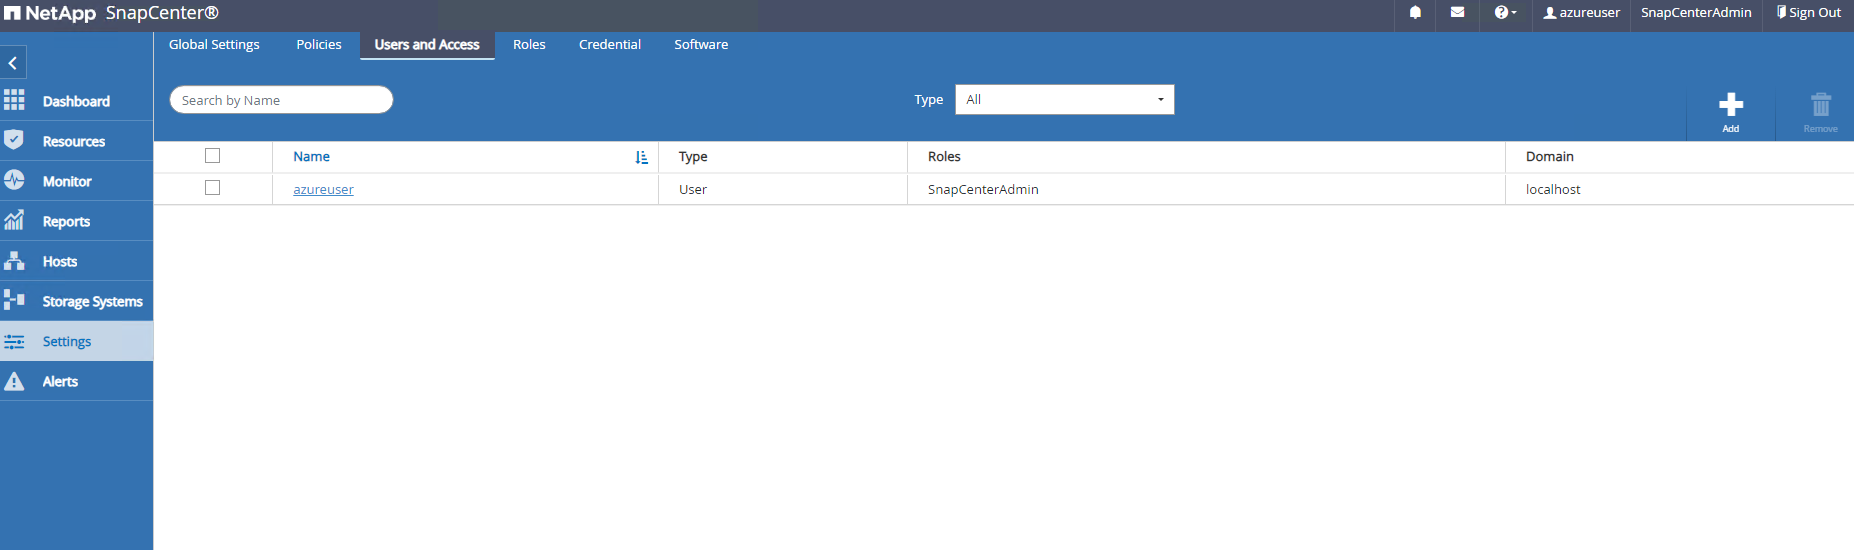Switch to Global Settings tab

[x=214, y=45]
